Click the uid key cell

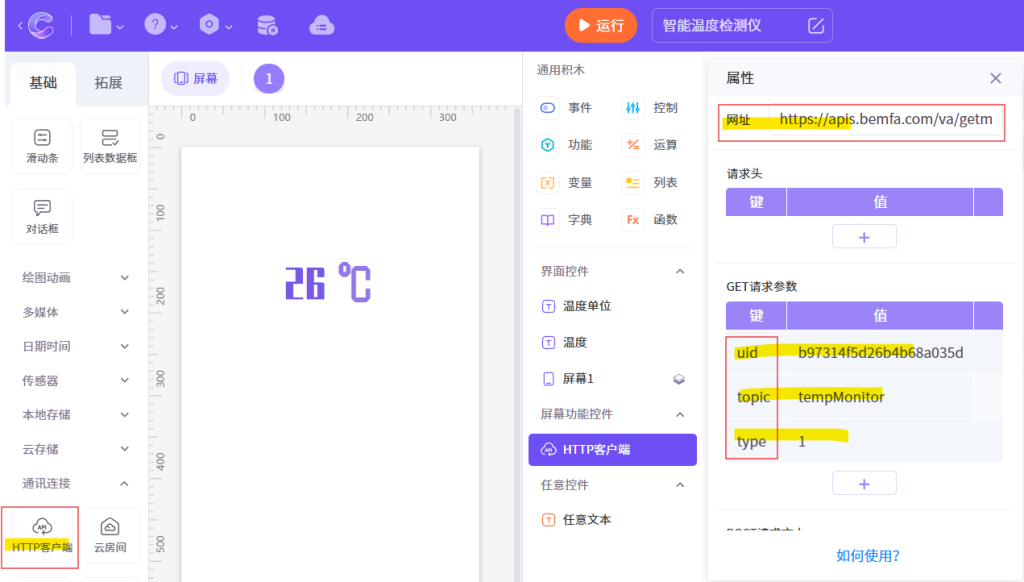click(x=756, y=353)
